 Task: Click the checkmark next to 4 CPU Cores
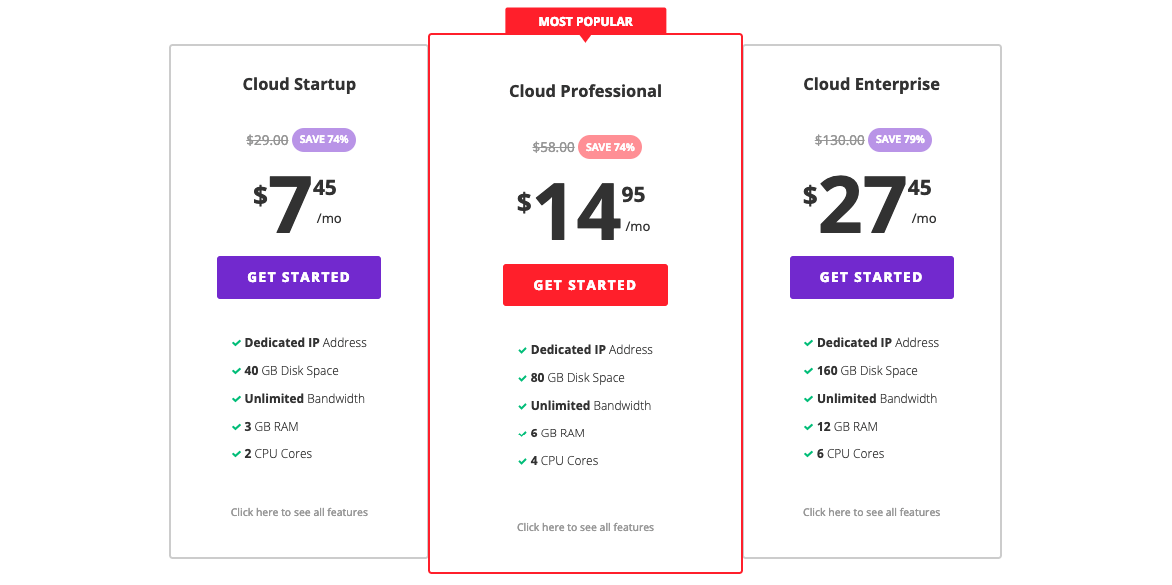point(522,461)
